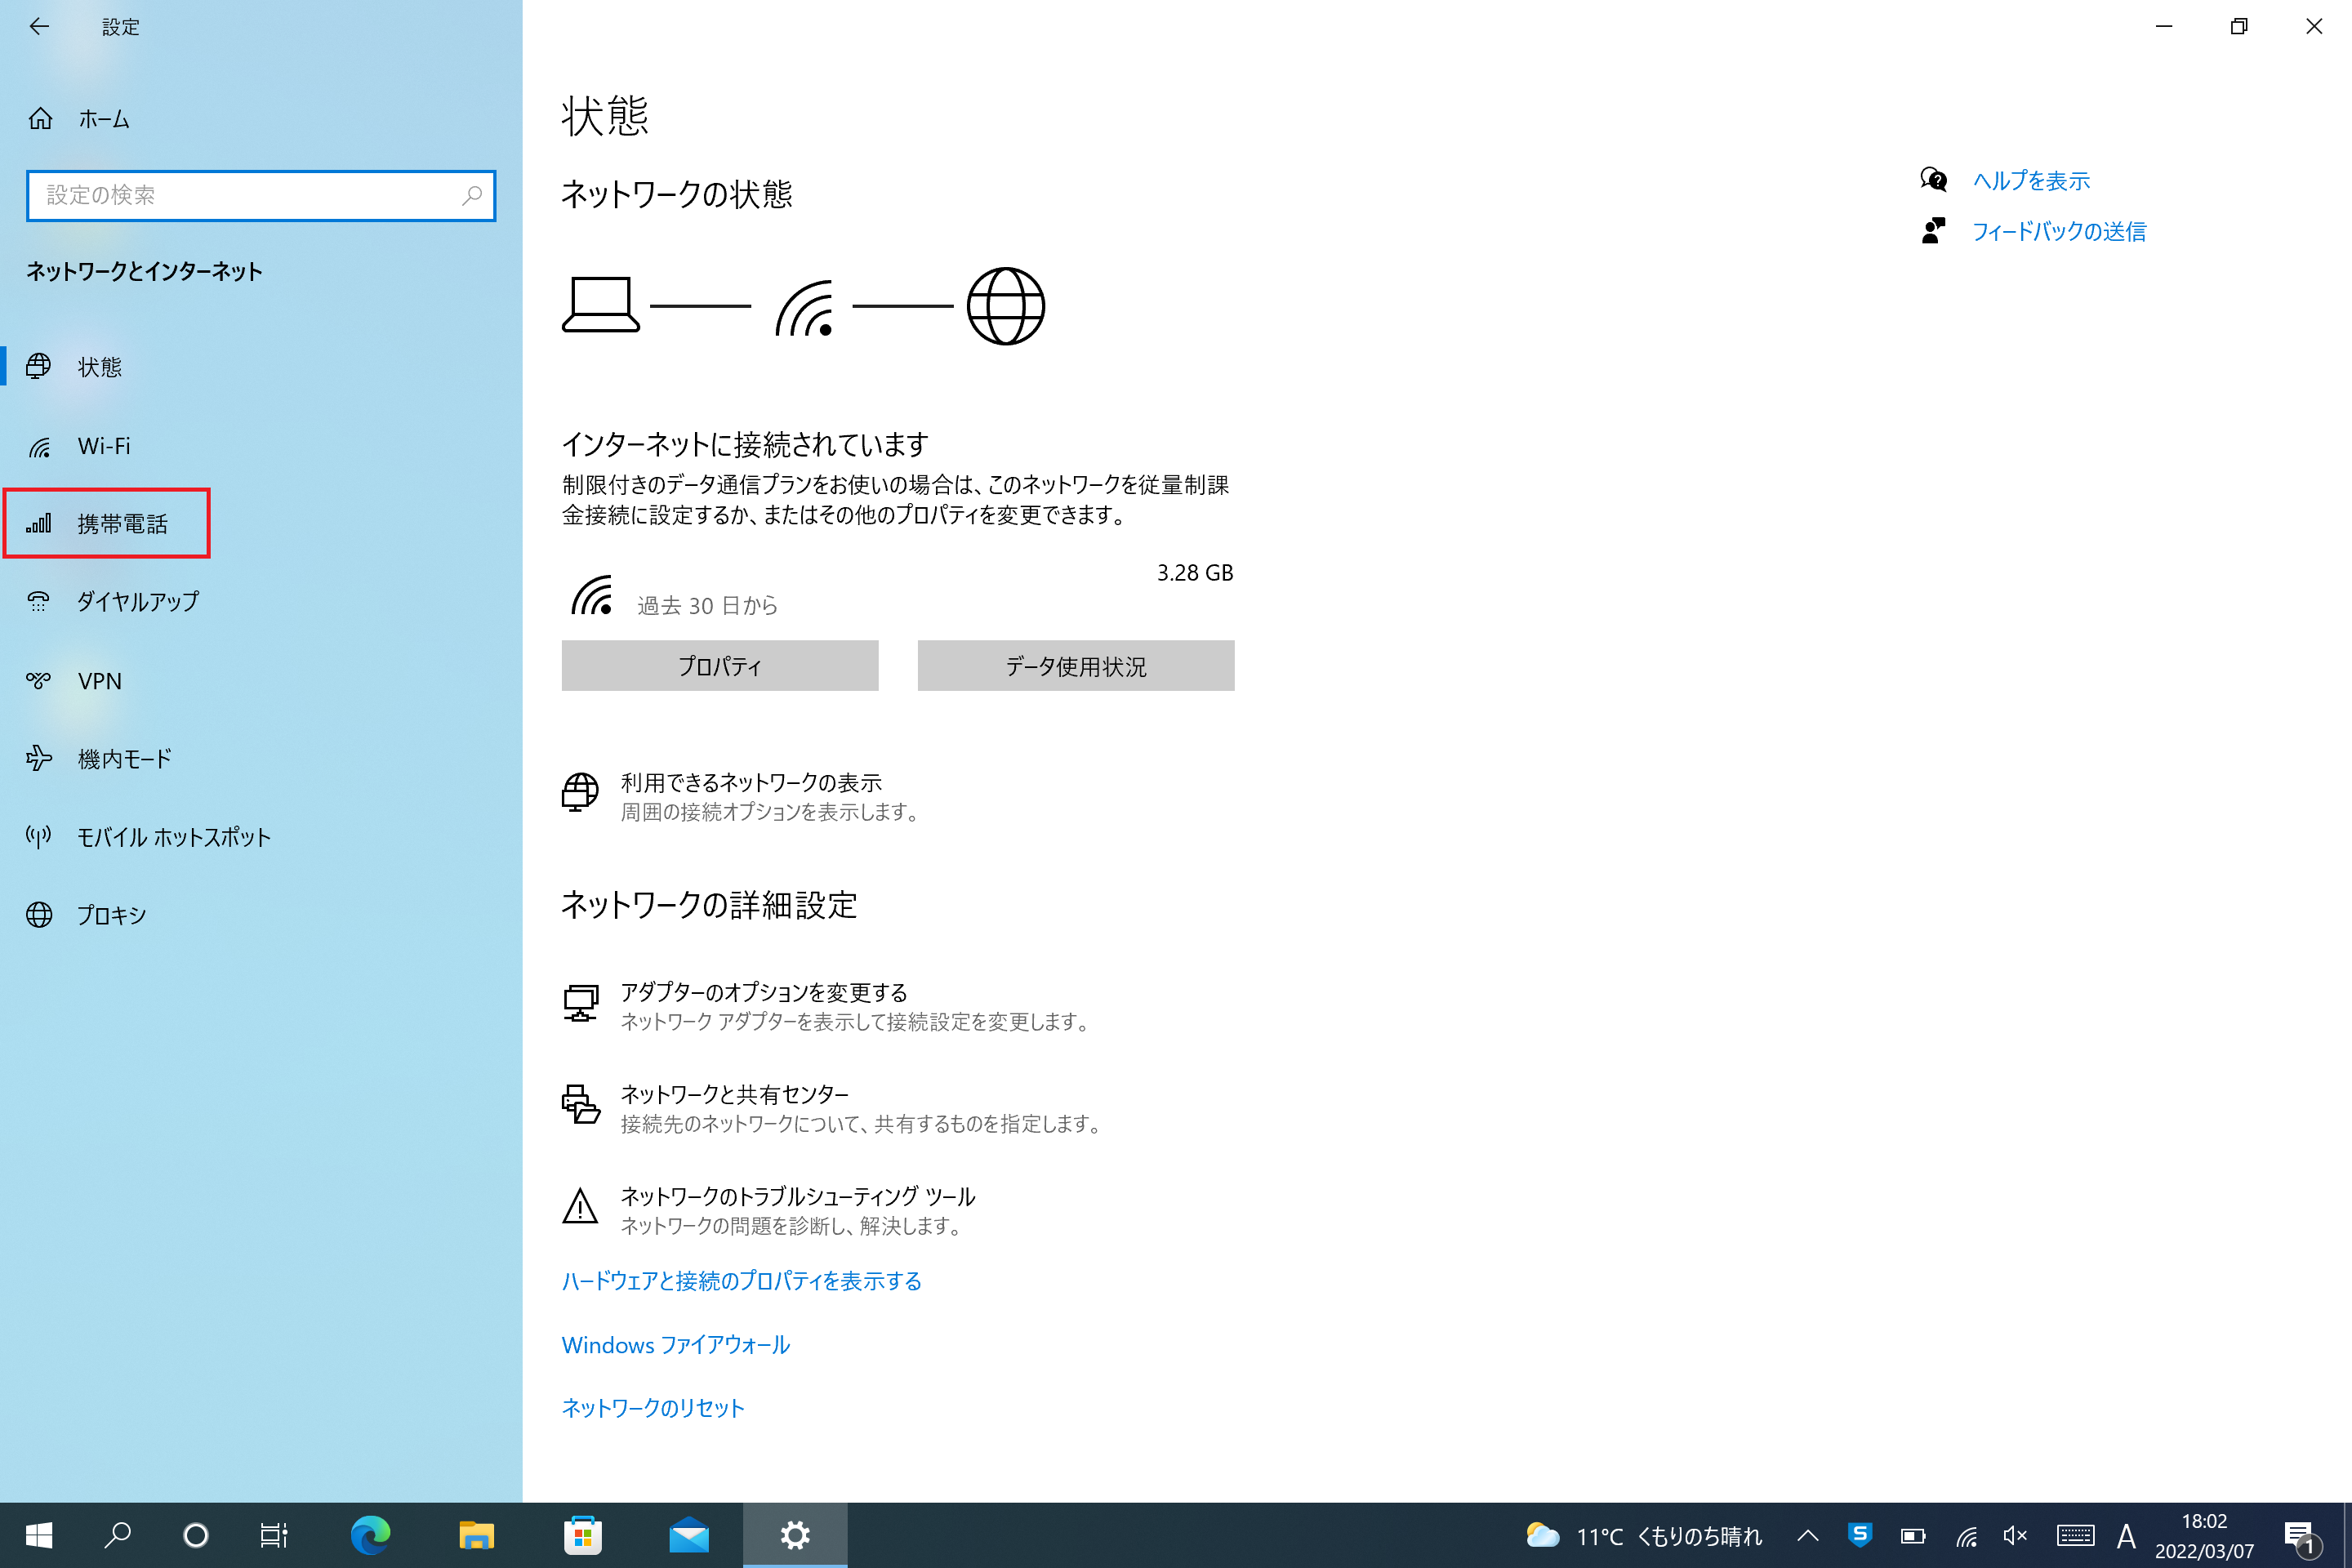Open Cortana circle on taskbar

tap(196, 1535)
